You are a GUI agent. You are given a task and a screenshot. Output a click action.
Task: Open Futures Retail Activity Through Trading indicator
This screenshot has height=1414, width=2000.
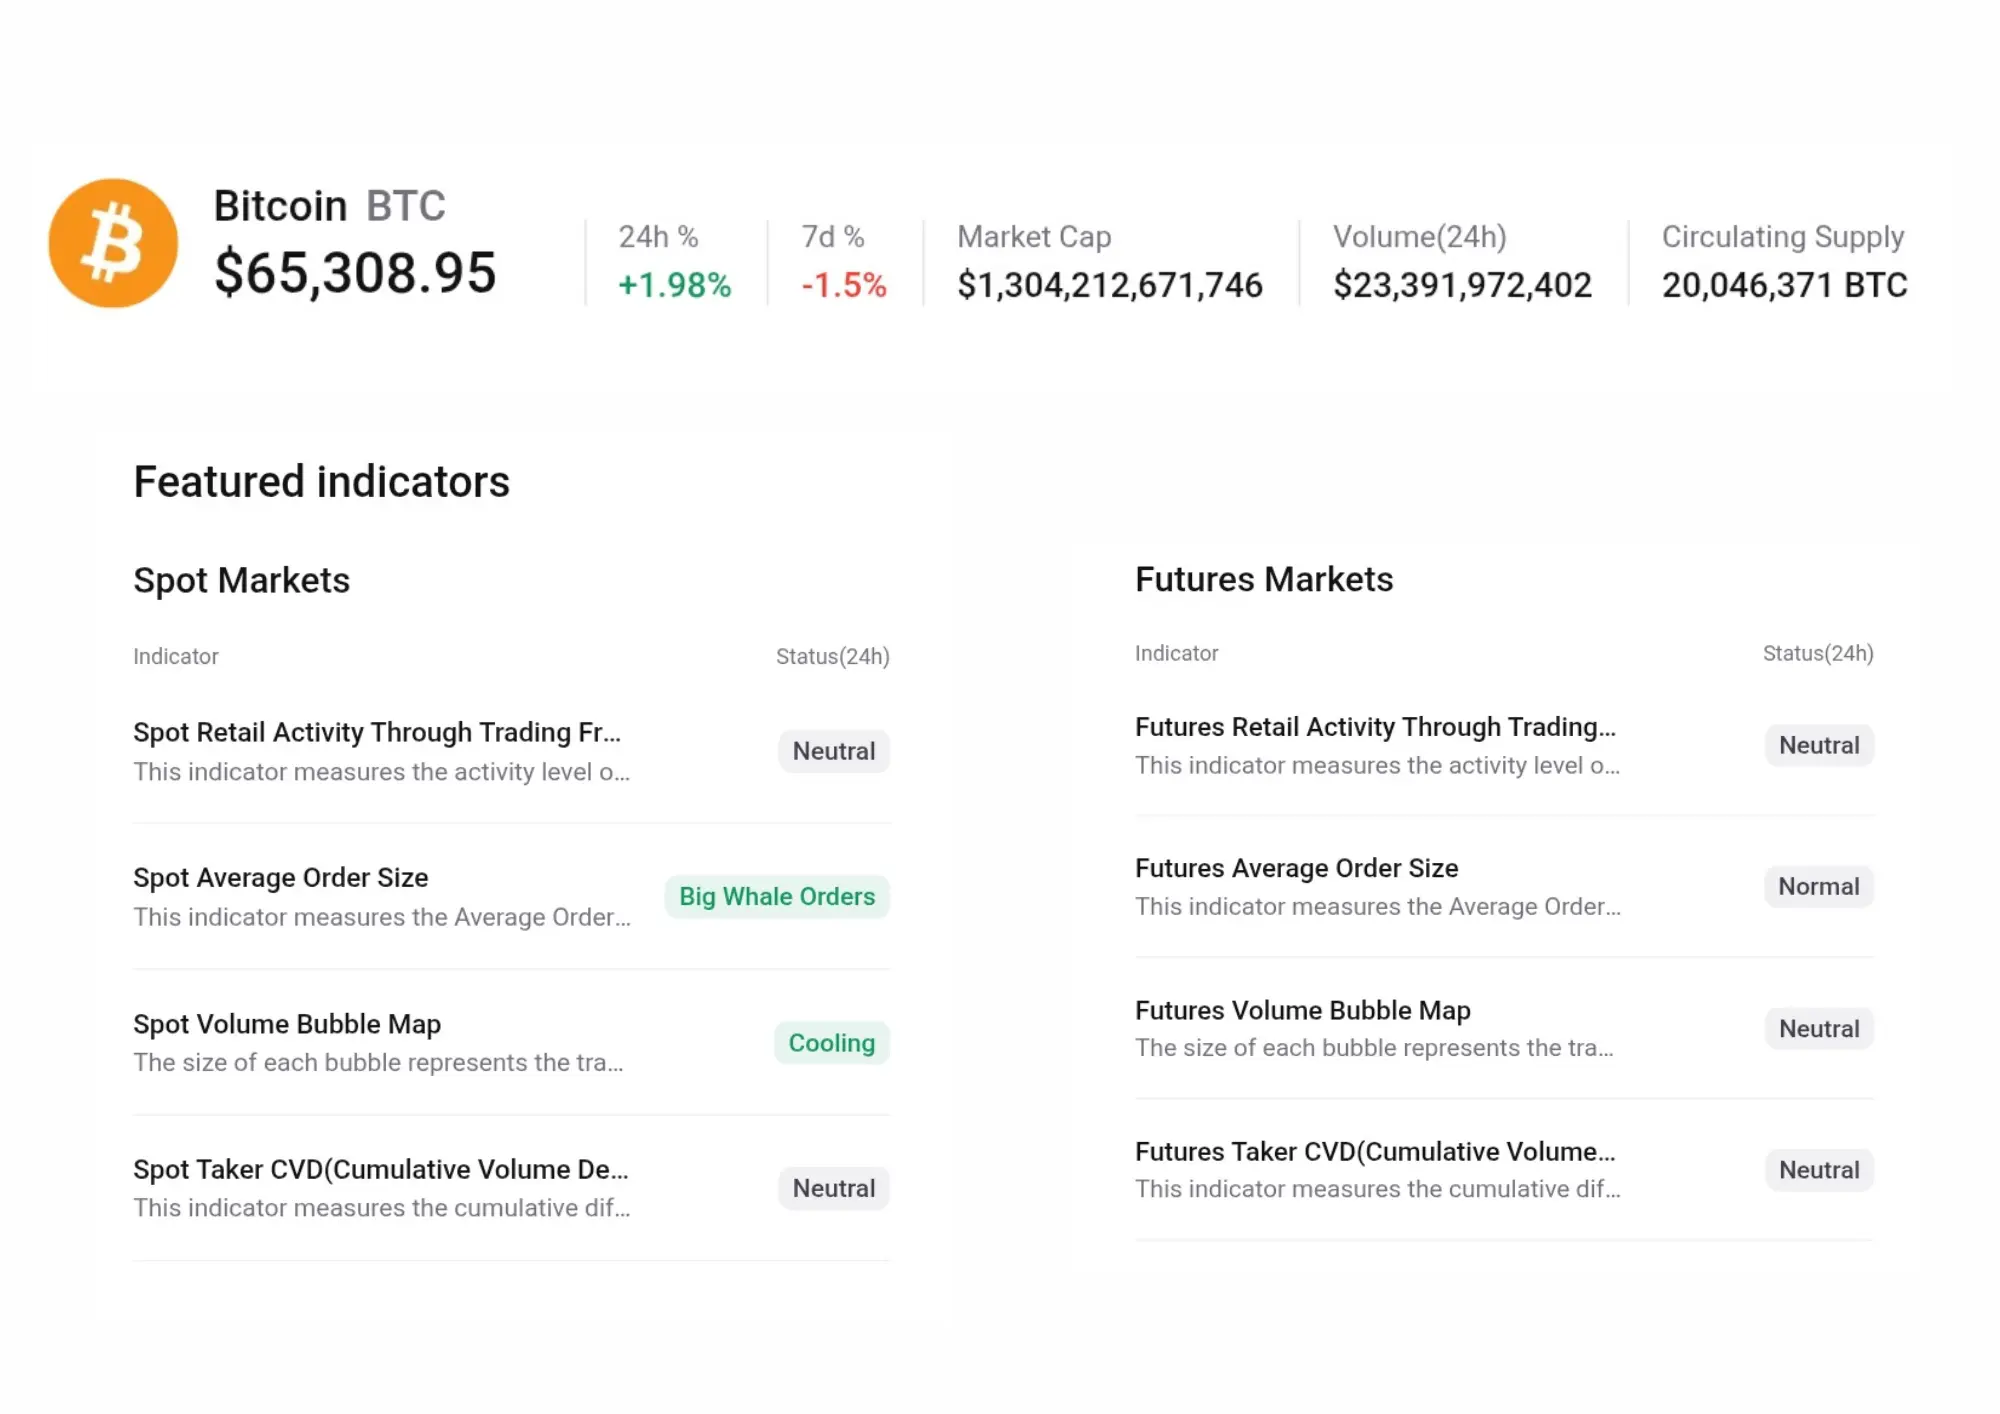click(x=1375, y=727)
